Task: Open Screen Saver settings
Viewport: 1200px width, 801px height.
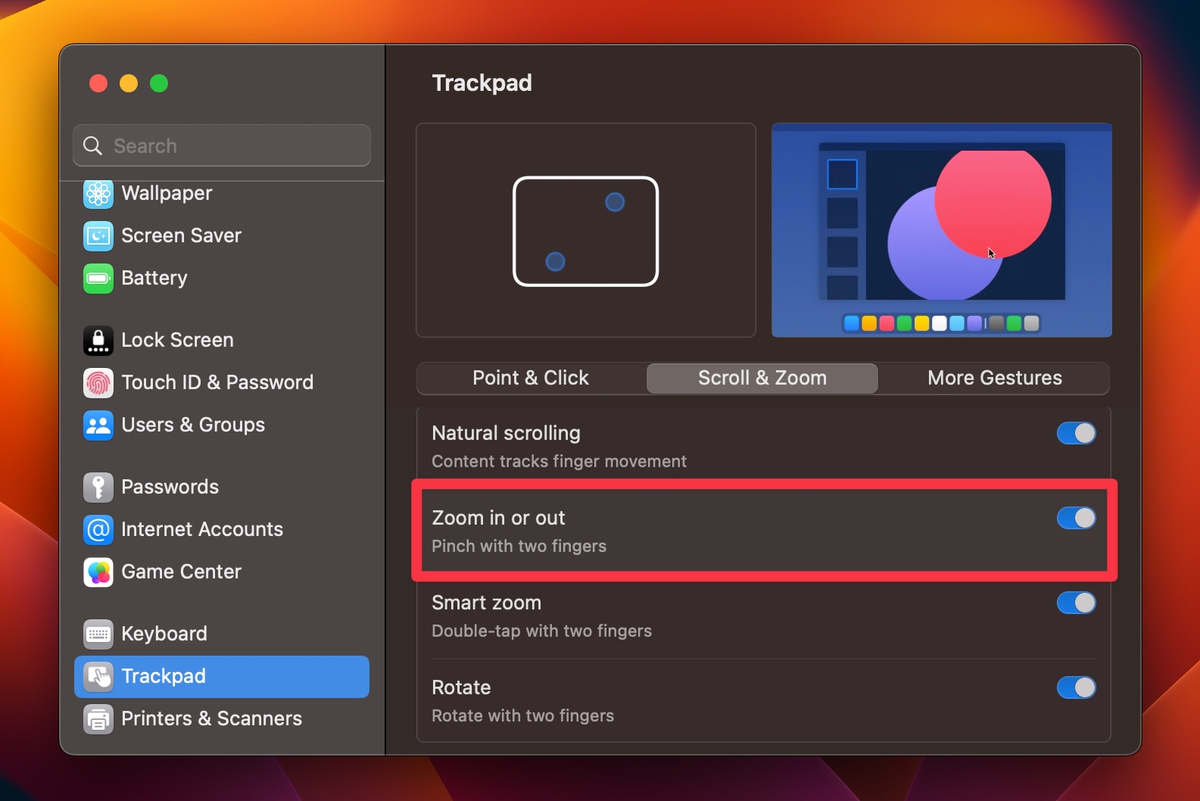Action: pyautogui.click(x=180, y=235)
